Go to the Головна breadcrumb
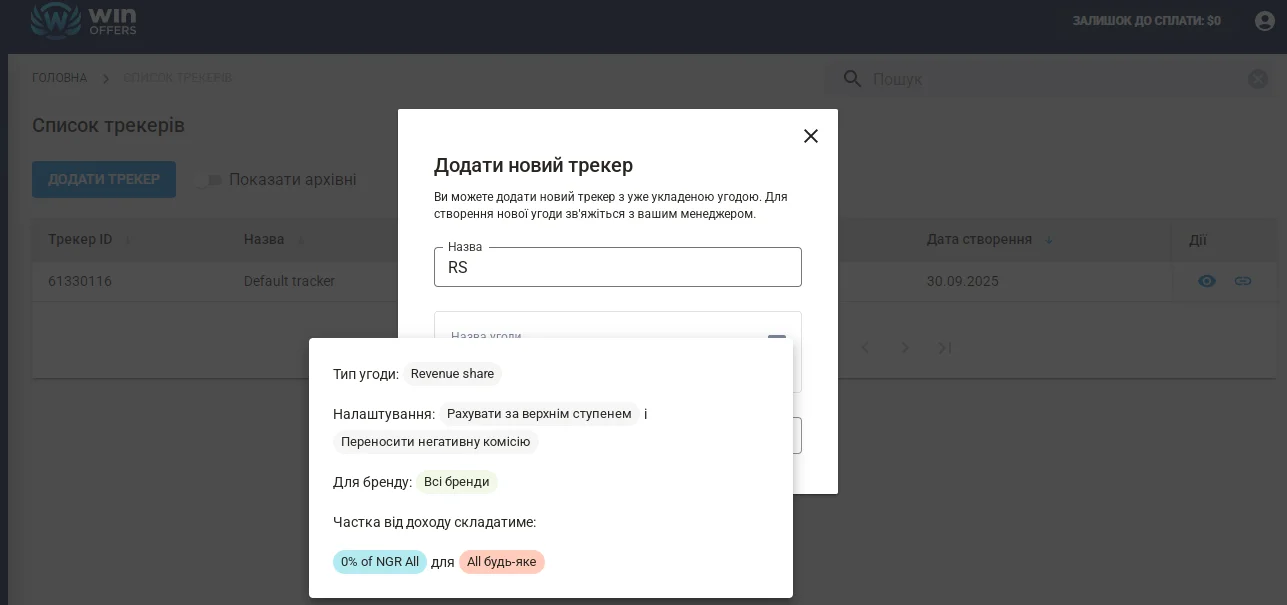 tap(59, 78)
